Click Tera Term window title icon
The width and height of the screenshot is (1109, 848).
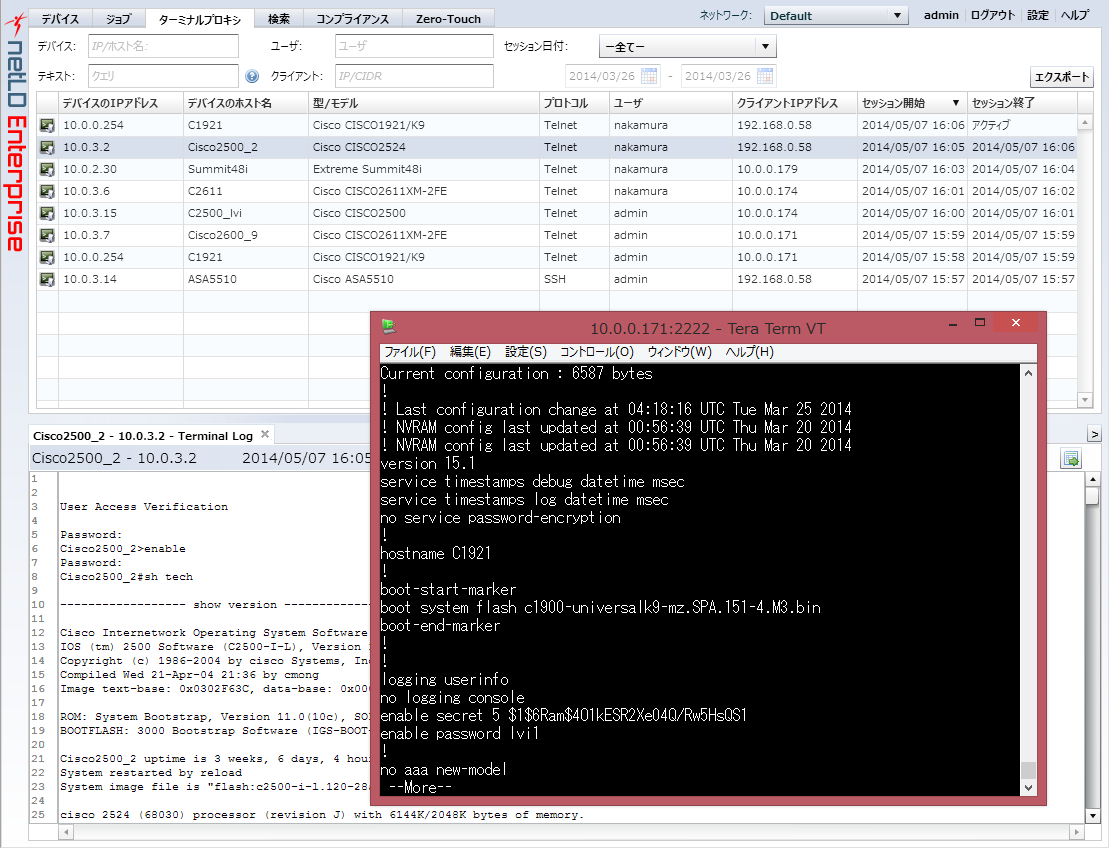coord(388,326)
